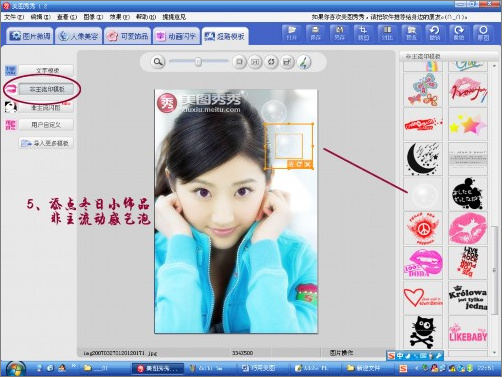Click the open file folder icon in toolbar
The width and height of the screenshot is (502, 377).
pyautogui.click(x=291, y=33)
